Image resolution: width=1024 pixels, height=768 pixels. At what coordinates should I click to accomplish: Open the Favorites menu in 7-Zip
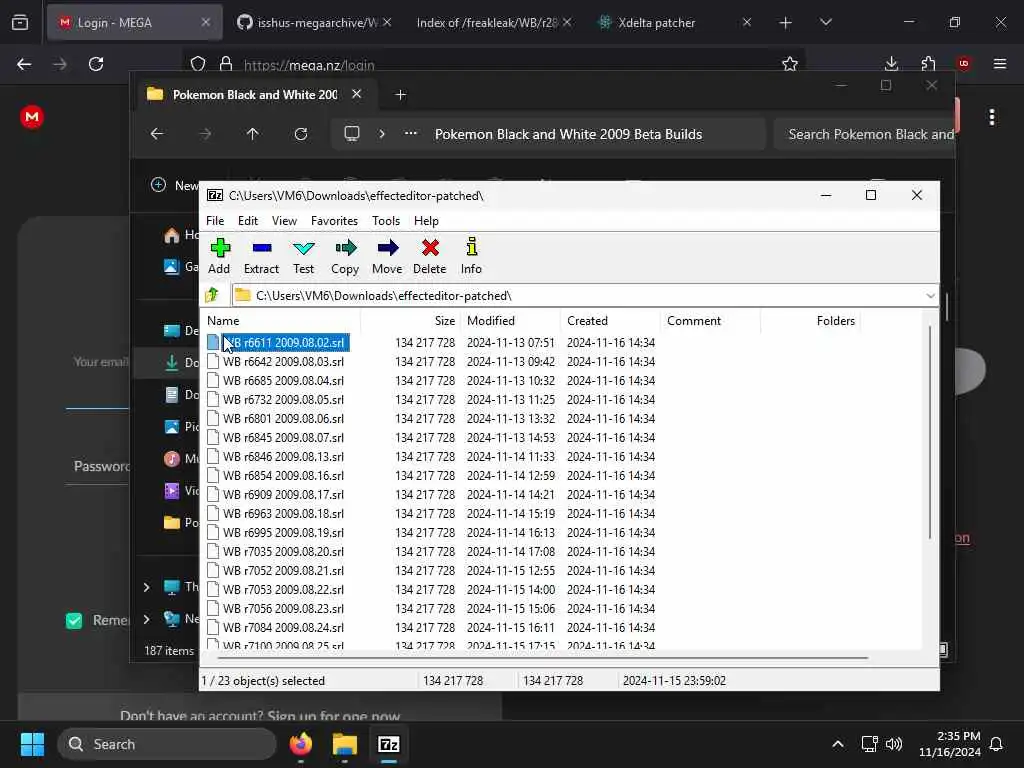click(x=334, y=221)
